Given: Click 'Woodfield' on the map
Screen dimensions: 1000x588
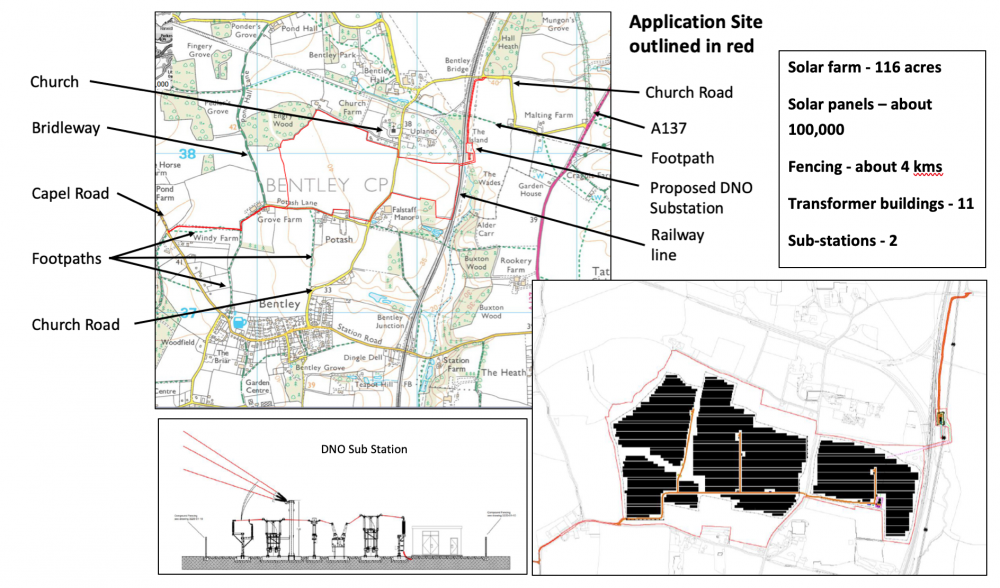Looking at the screenshot, I should coord(177,342).
